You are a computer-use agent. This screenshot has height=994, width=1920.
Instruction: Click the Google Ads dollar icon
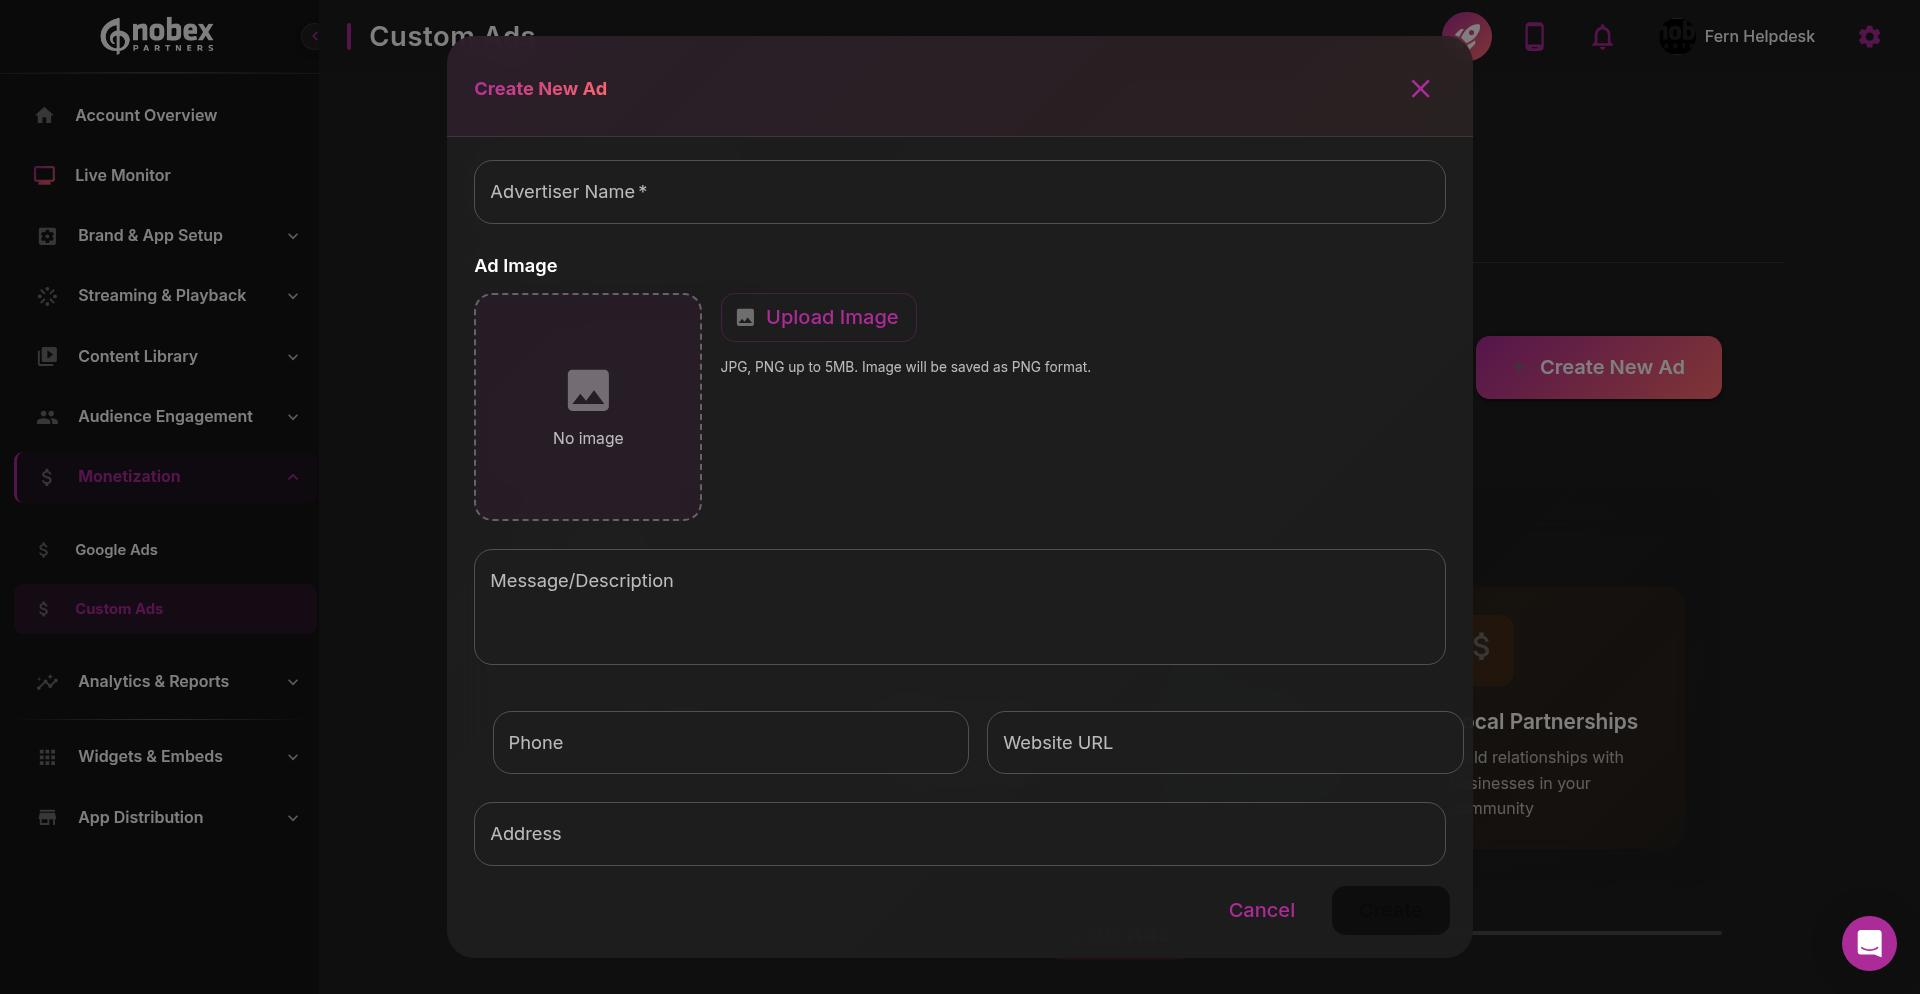point(44,549)
